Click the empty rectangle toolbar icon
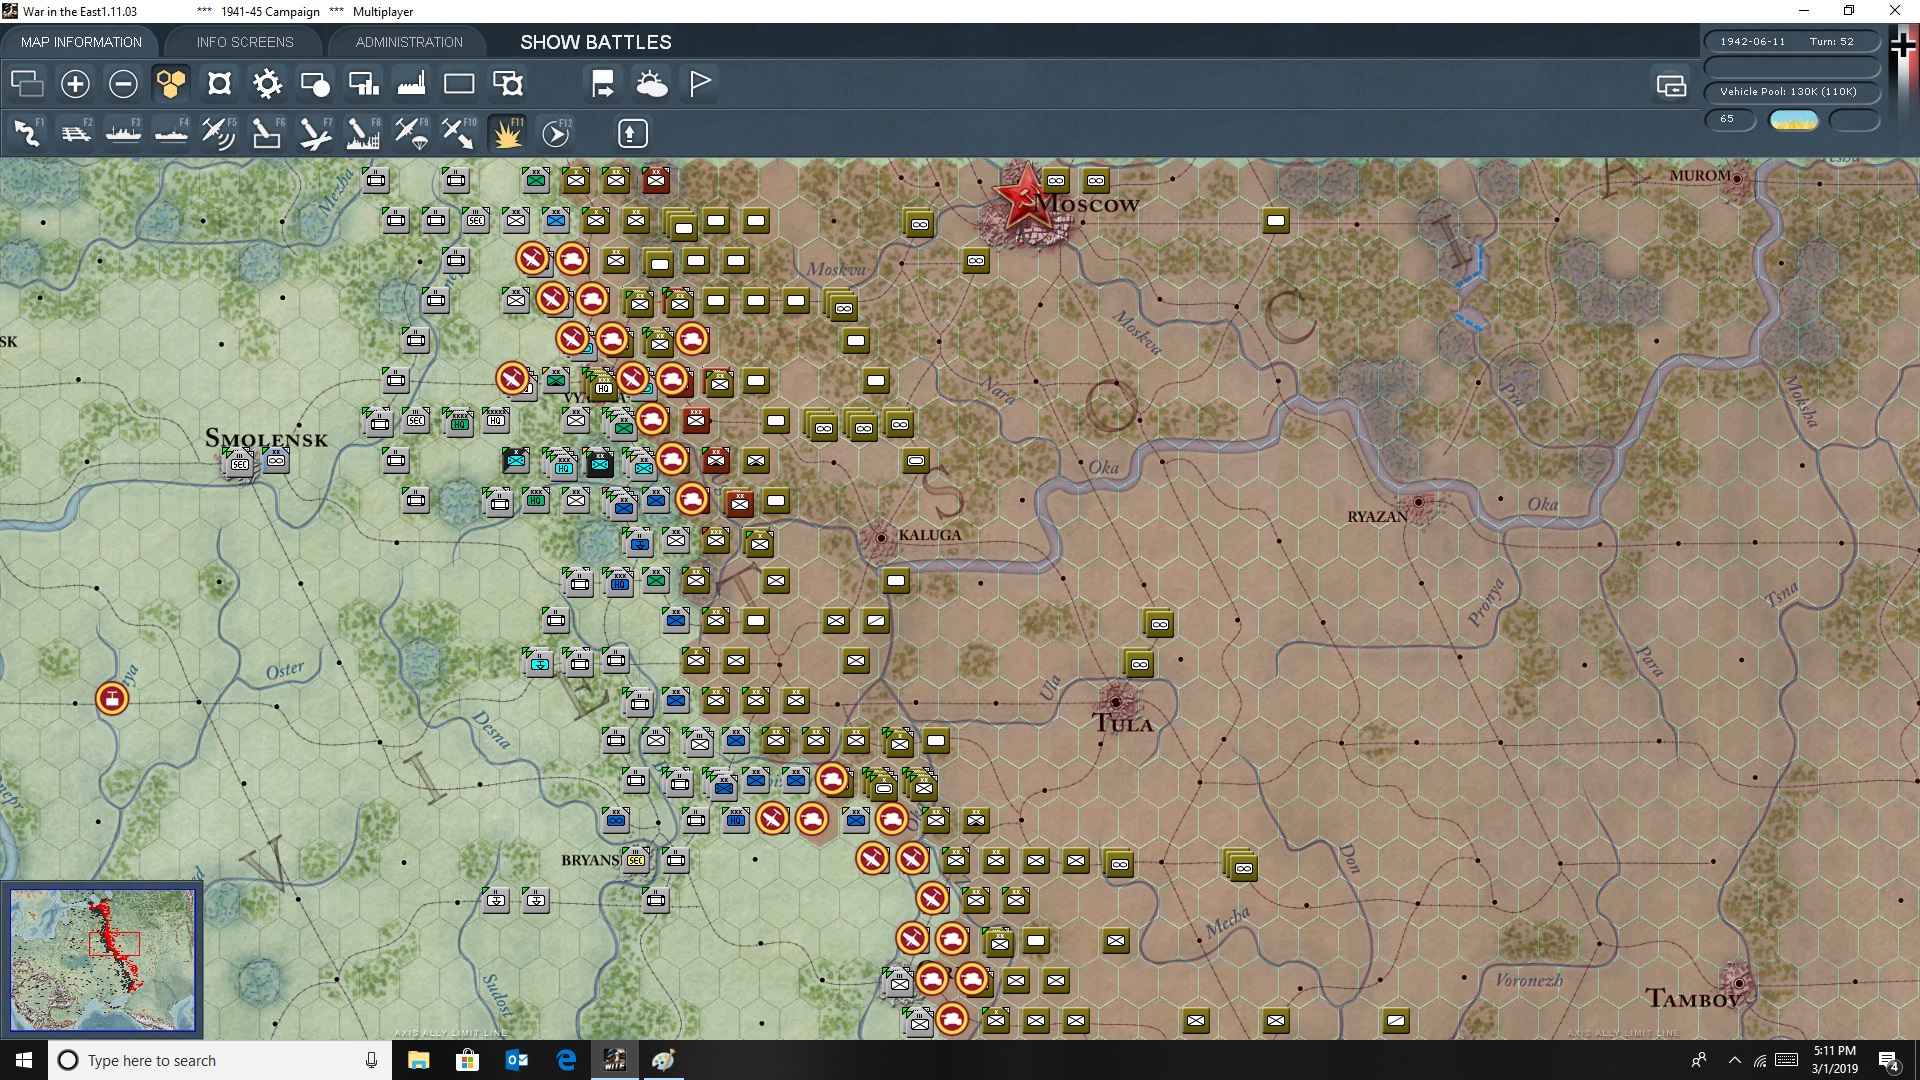This screenshot has height=1080, width=1920. (x=459, y=84)
